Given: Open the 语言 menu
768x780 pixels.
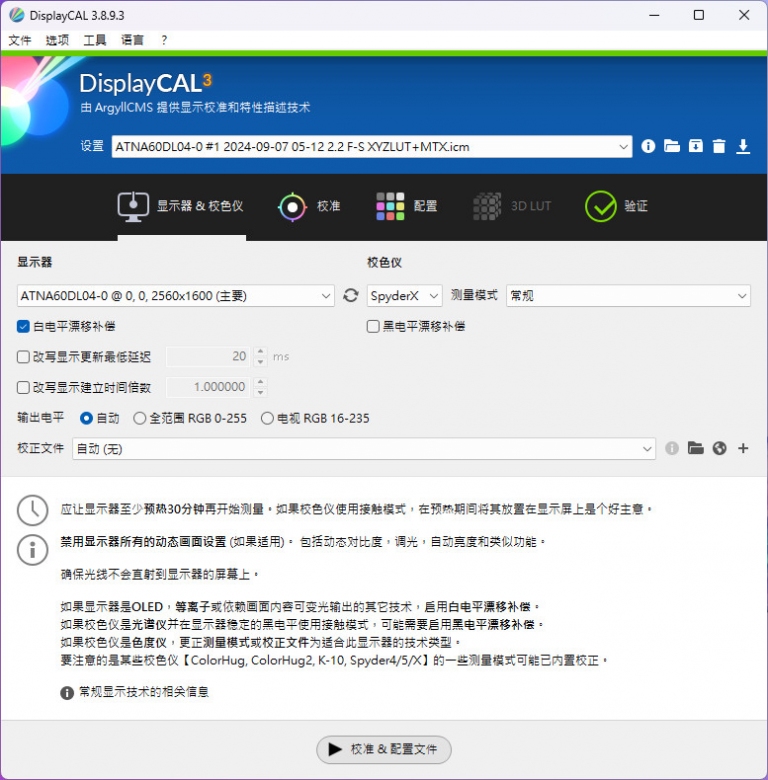Looking at the screenshot, I should 132,40.
